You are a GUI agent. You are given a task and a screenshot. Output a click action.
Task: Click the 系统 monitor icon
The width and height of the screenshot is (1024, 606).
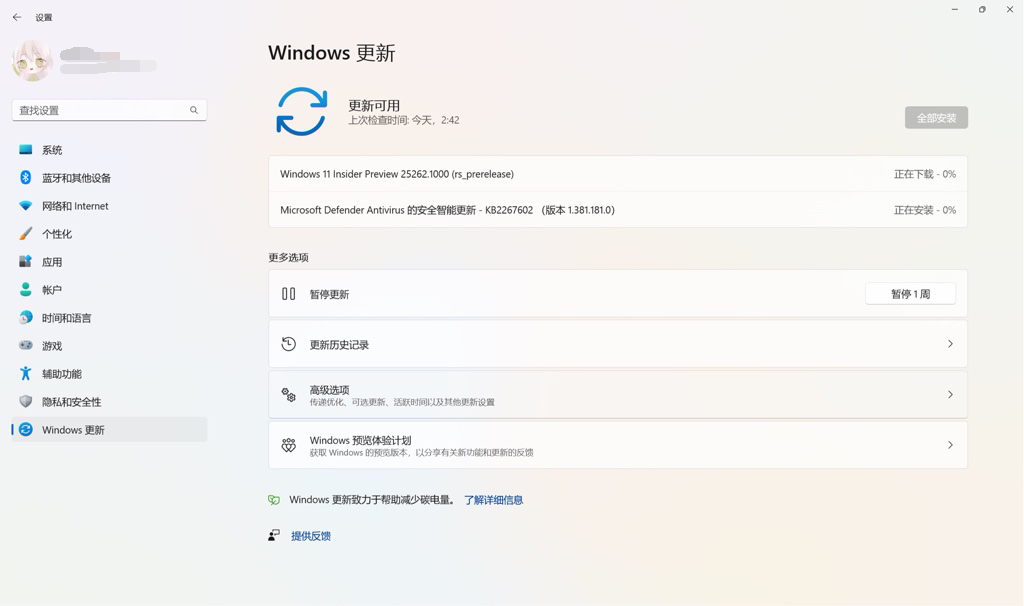(25, 150)
